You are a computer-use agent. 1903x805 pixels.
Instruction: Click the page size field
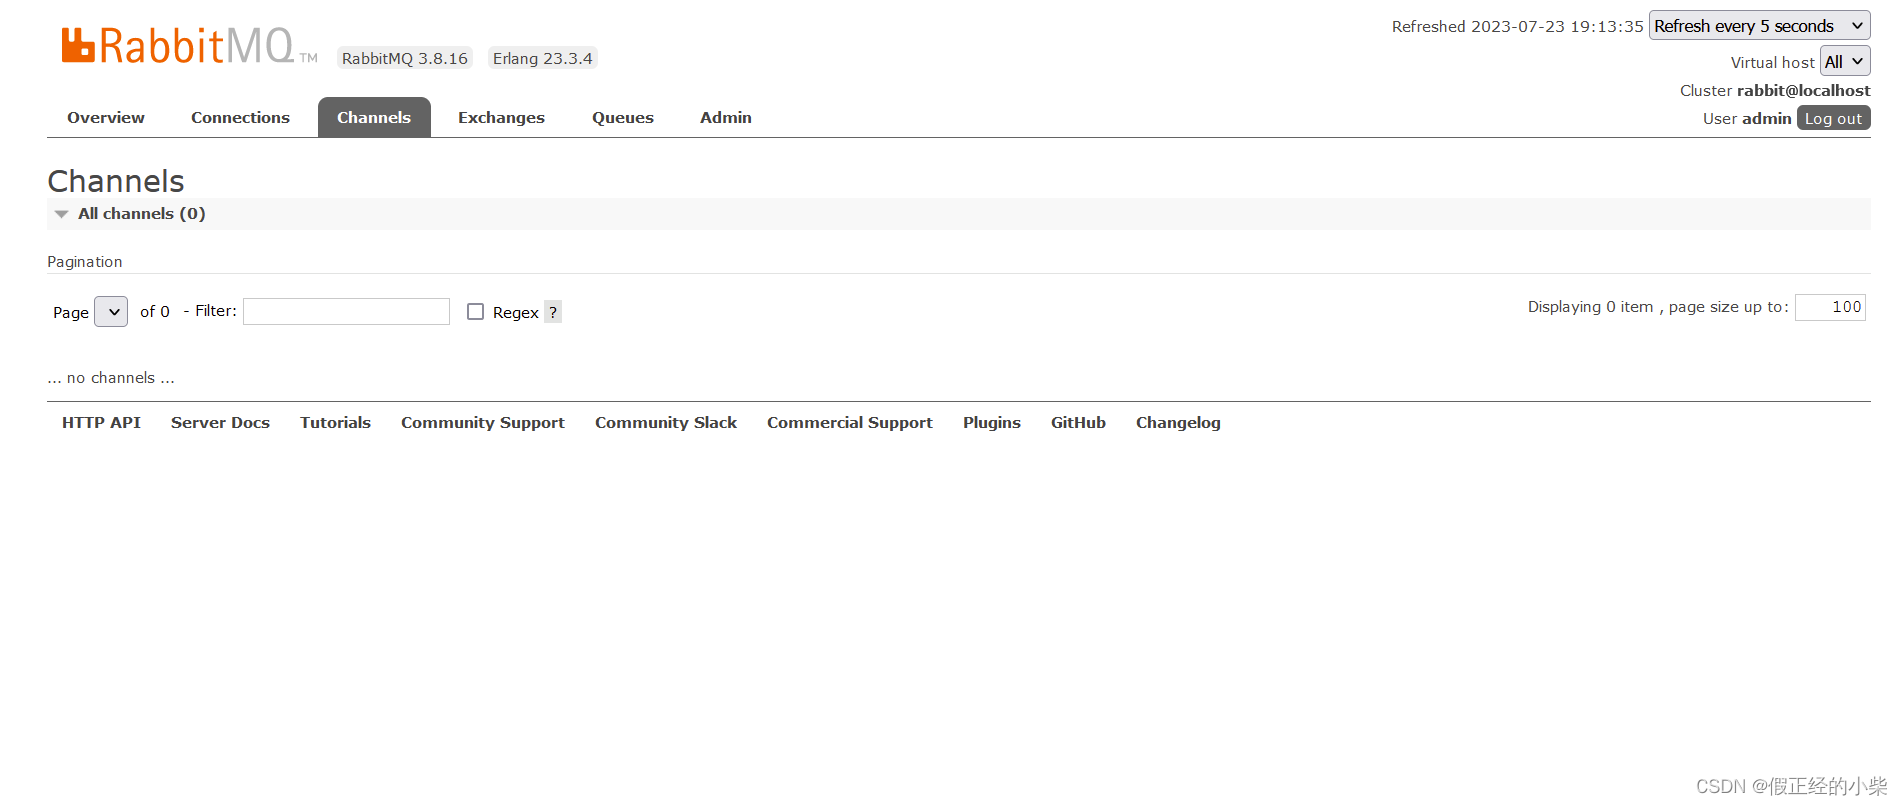1830,307
